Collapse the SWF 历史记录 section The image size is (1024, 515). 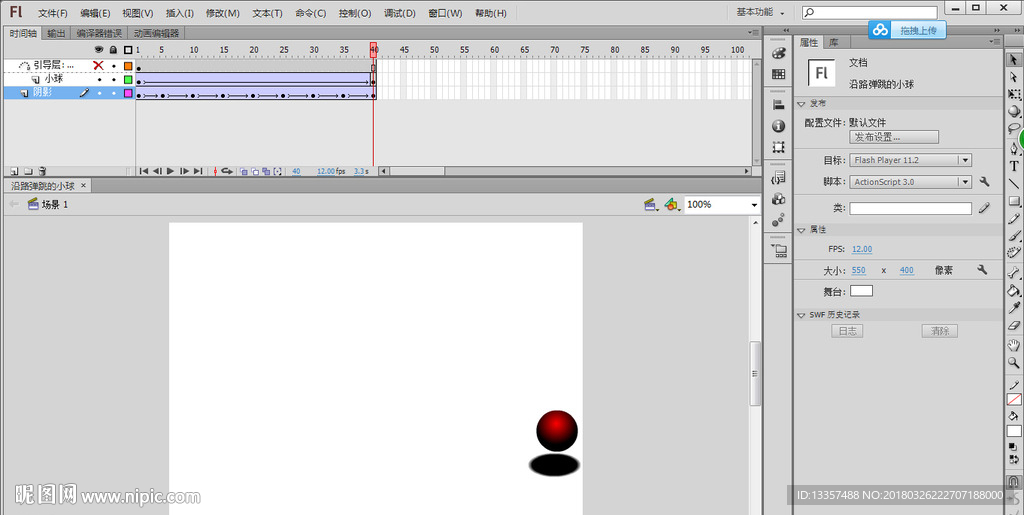tap(801, 315)
